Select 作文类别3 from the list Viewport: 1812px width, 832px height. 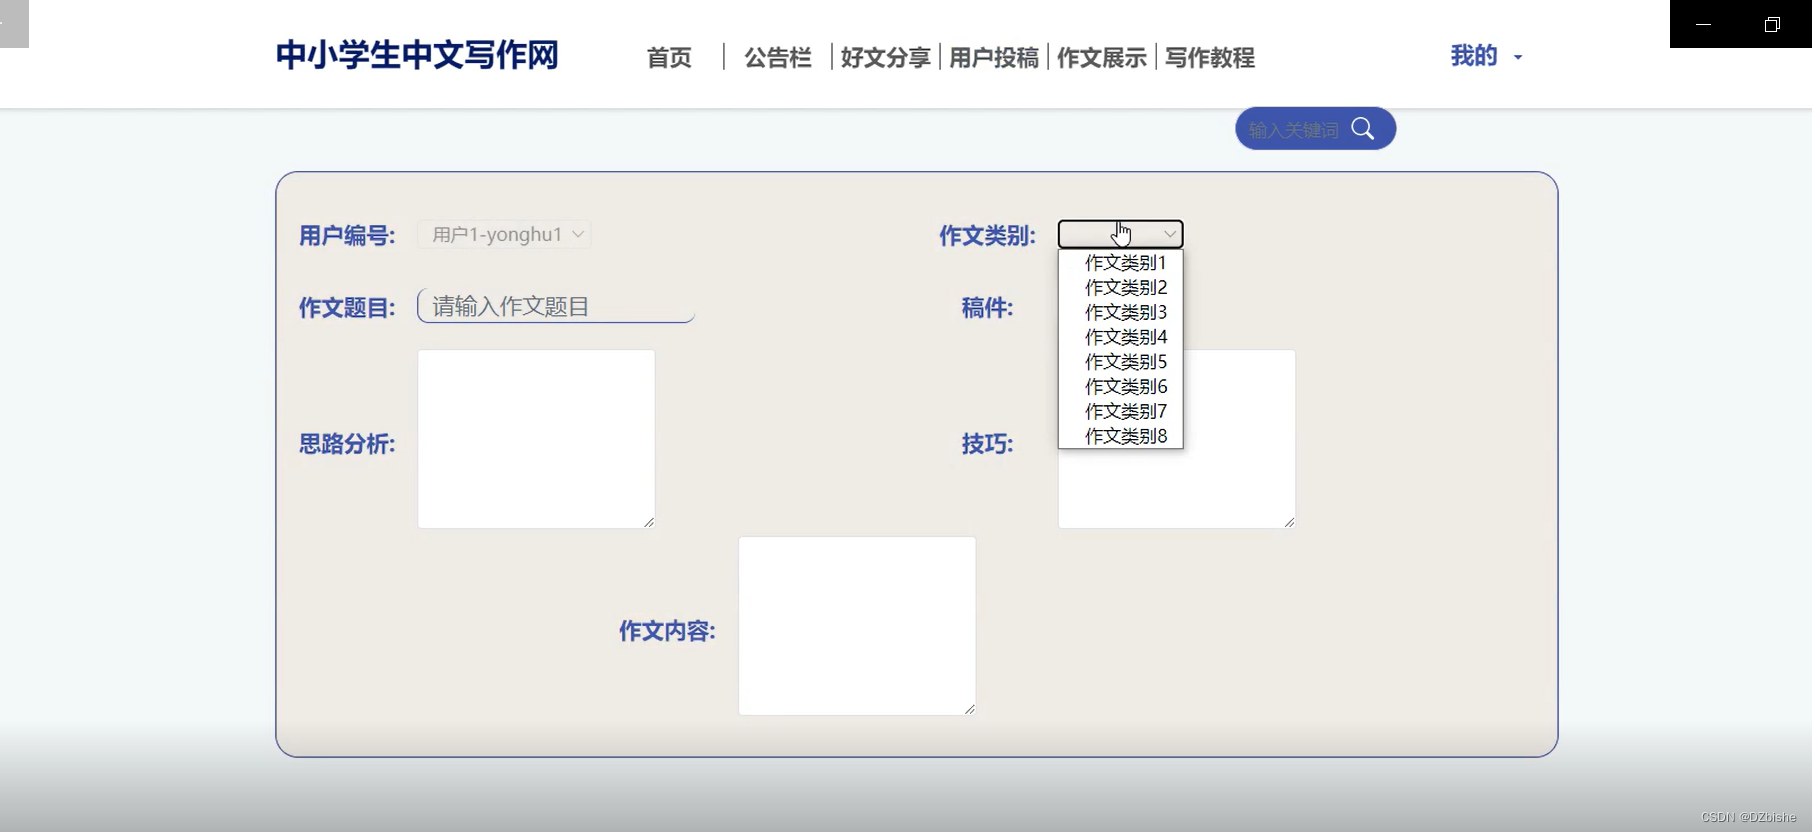[1121, 313]
